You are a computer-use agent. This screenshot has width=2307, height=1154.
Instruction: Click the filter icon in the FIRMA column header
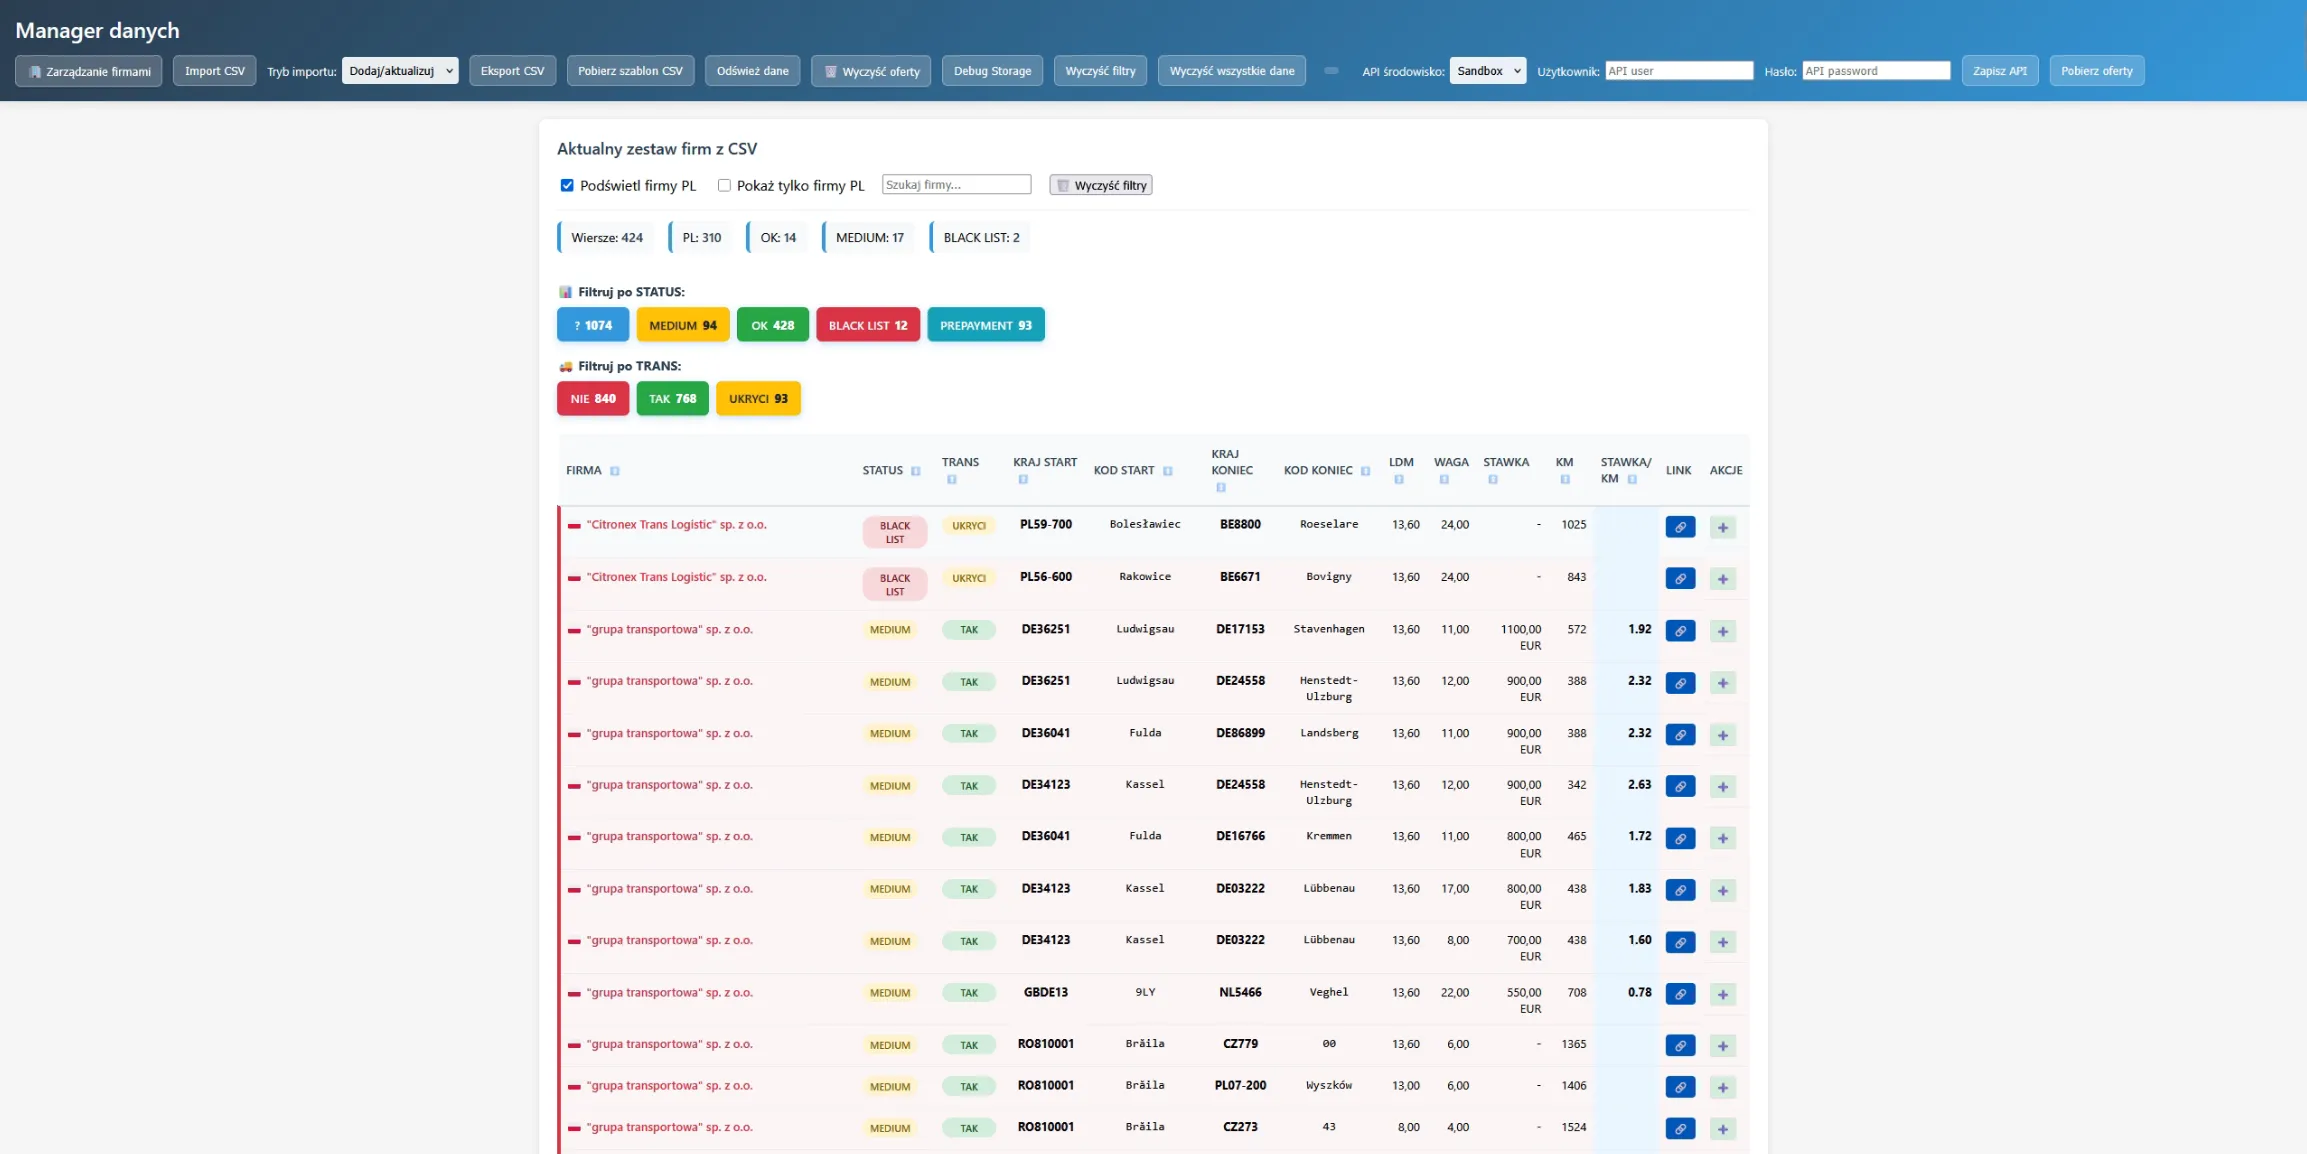click(x=614, y=470)
